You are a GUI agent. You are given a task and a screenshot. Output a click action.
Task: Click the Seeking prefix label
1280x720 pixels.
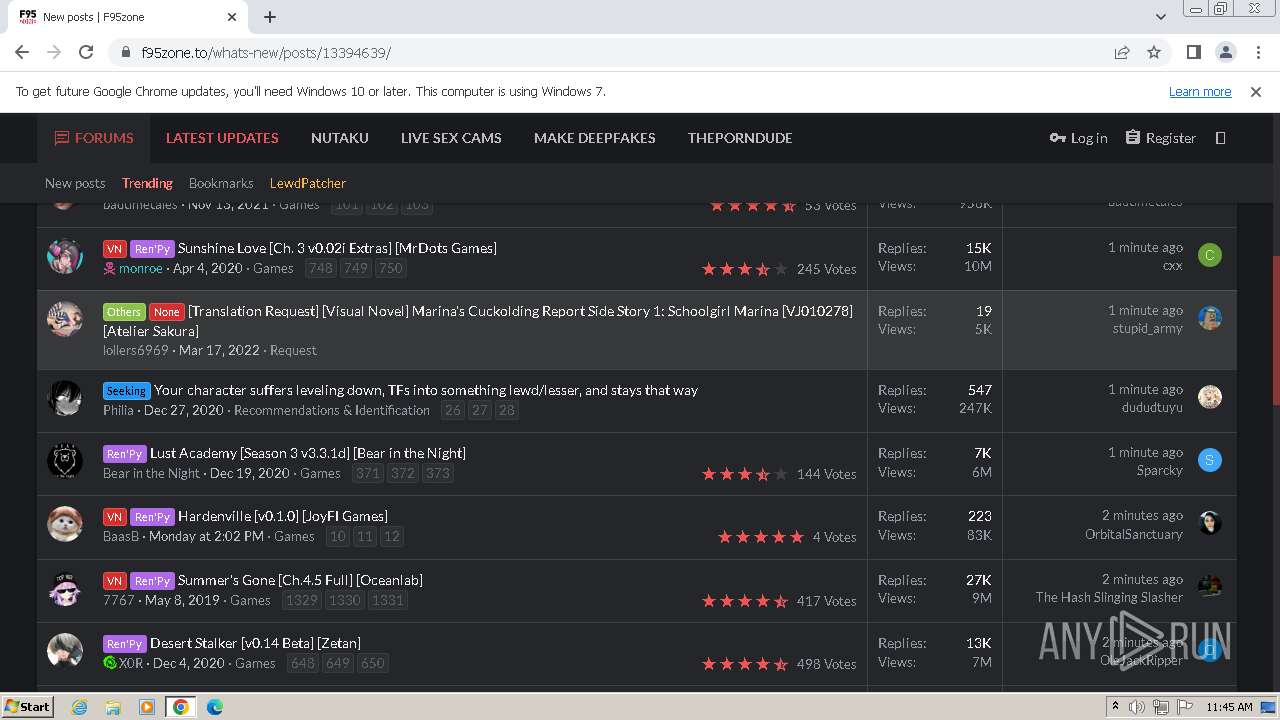click(x=127, y=391)
